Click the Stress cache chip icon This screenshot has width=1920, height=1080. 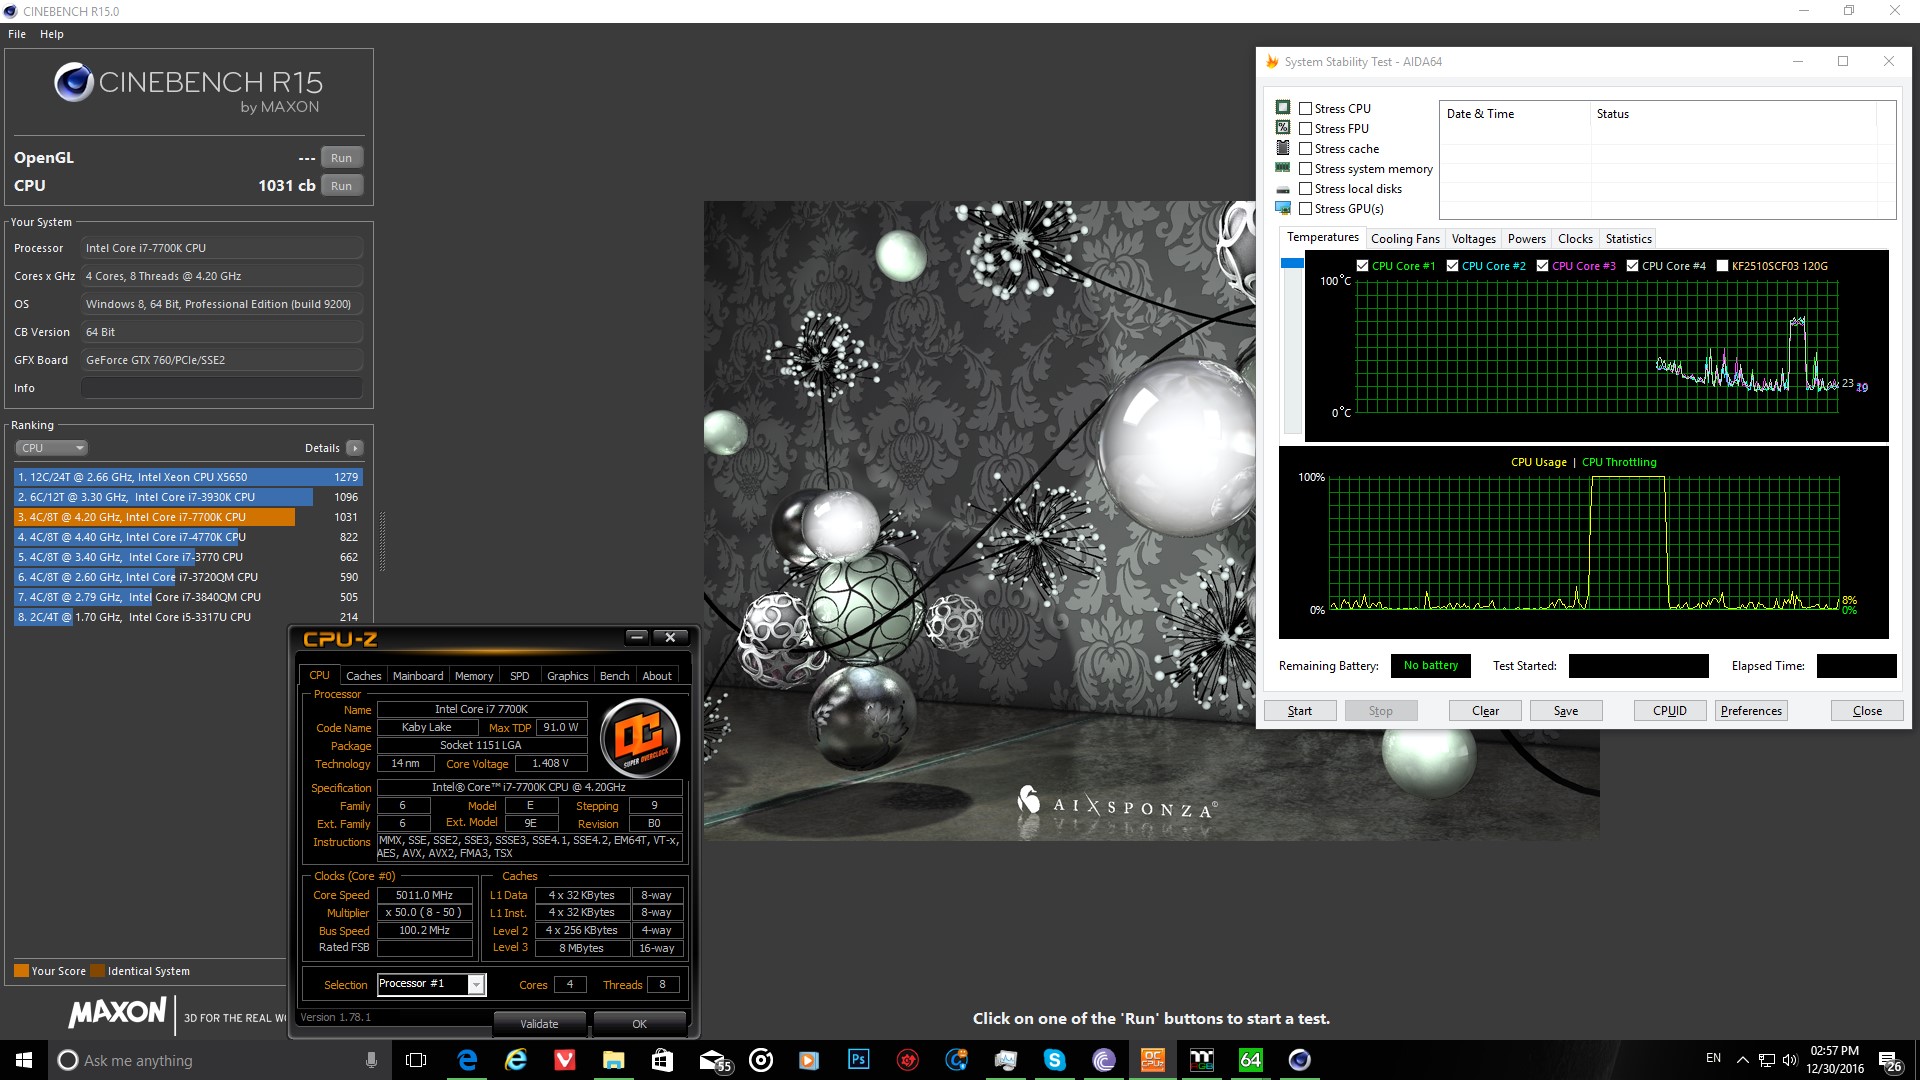(1283, 147)
